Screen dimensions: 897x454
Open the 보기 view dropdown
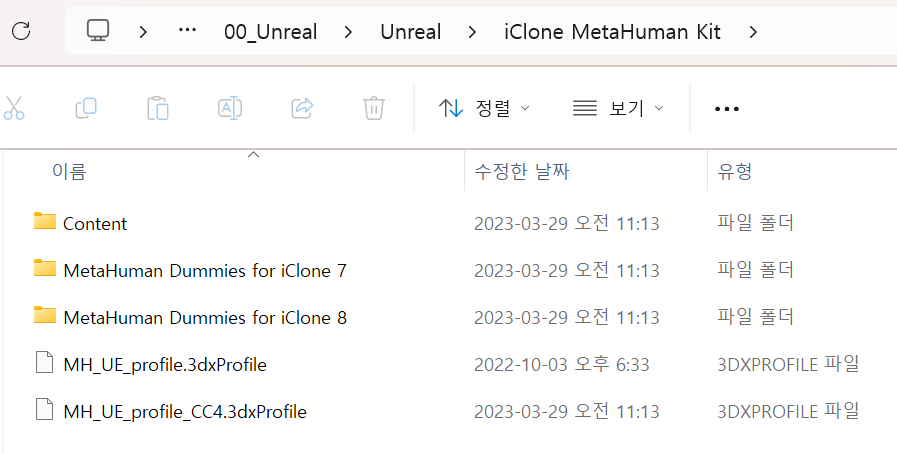(x=618, y=108)
